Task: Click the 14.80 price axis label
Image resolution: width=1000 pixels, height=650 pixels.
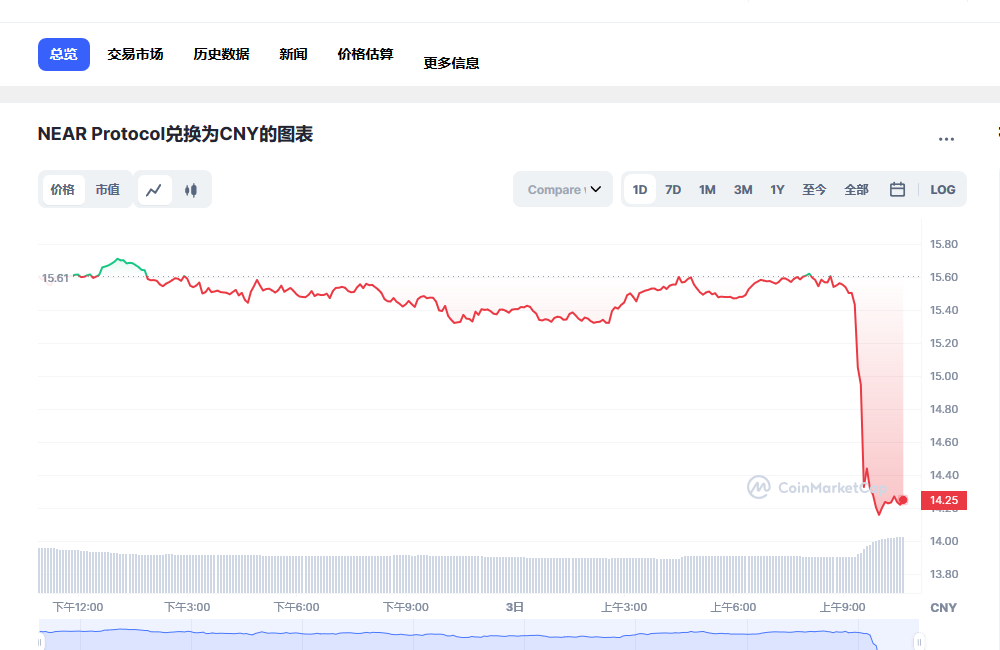Action: pyautogui.click(x=944, y=410)
